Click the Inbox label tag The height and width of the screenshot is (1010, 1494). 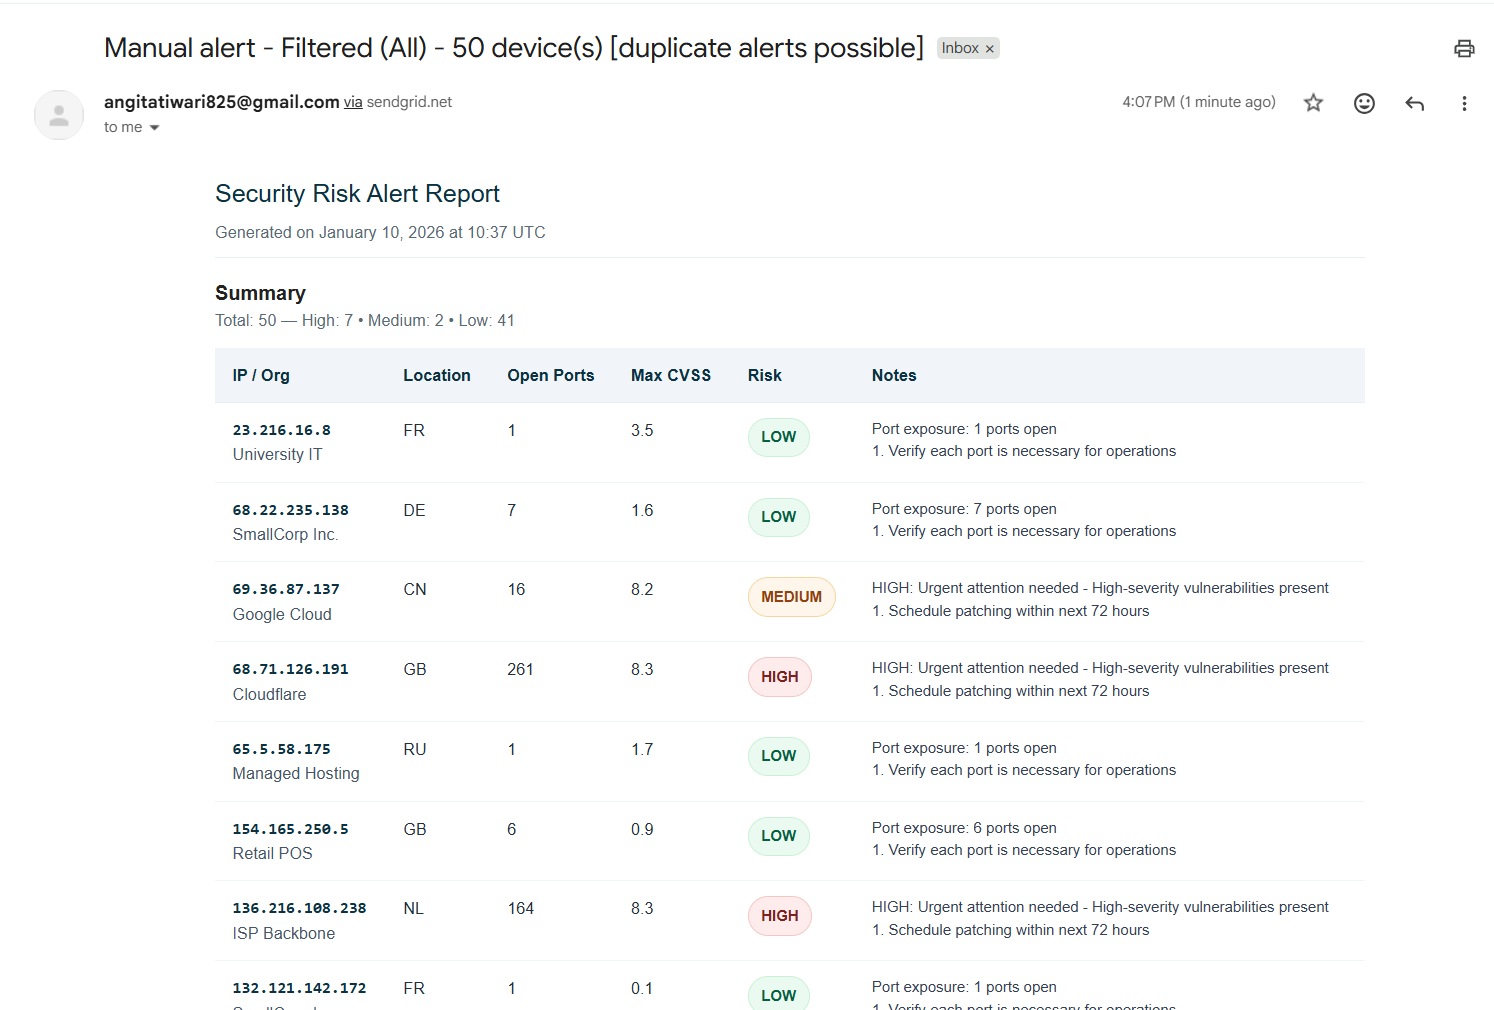tap(959, 48)
